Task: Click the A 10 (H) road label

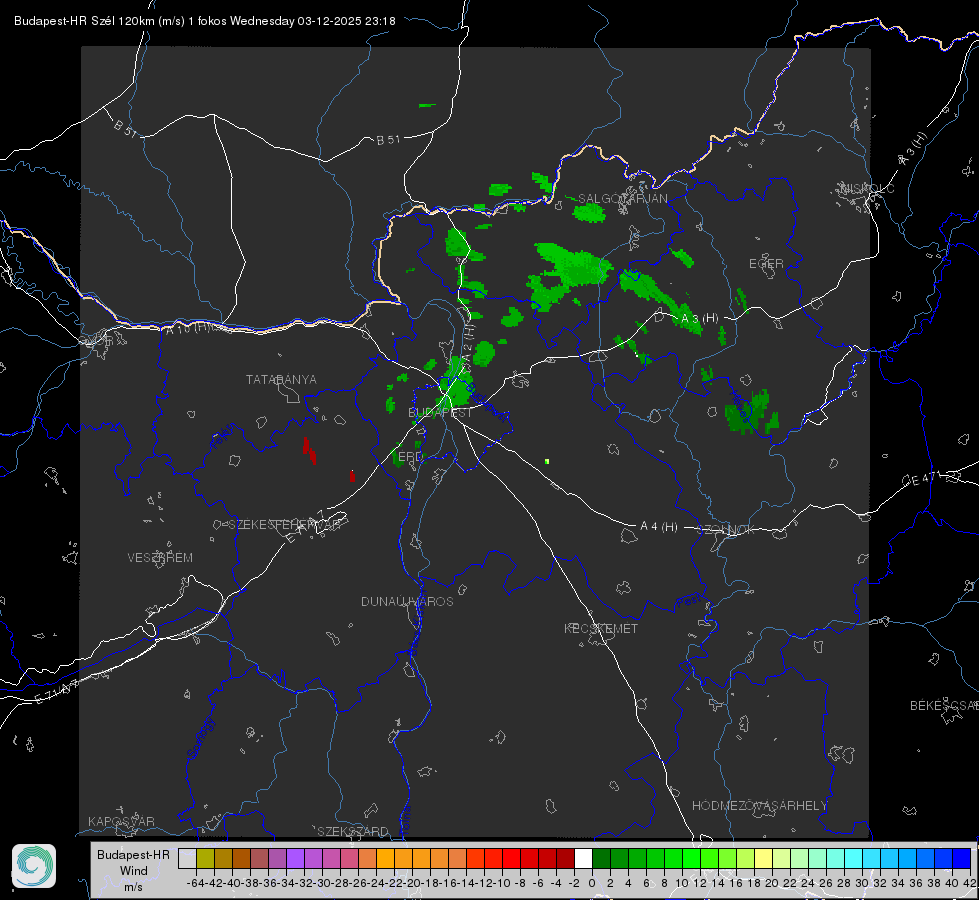Action: click(187, 328)
